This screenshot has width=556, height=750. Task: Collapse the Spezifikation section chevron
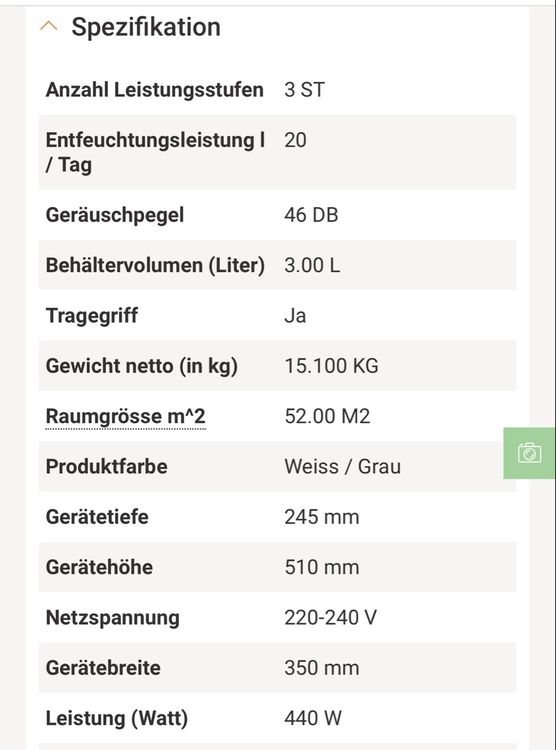coord(49,26)
